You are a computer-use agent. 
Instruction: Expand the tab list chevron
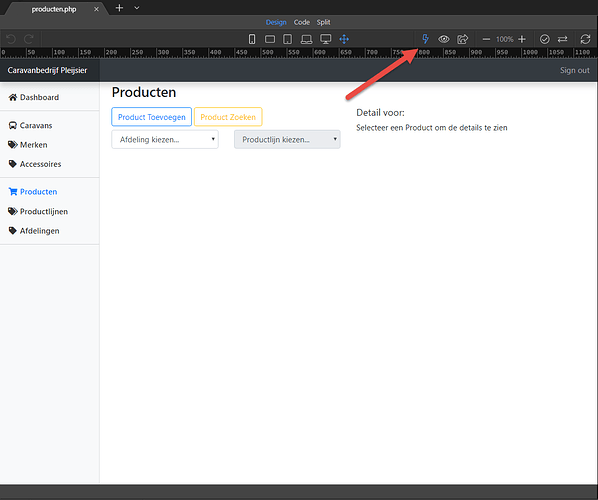click(137, 8)
